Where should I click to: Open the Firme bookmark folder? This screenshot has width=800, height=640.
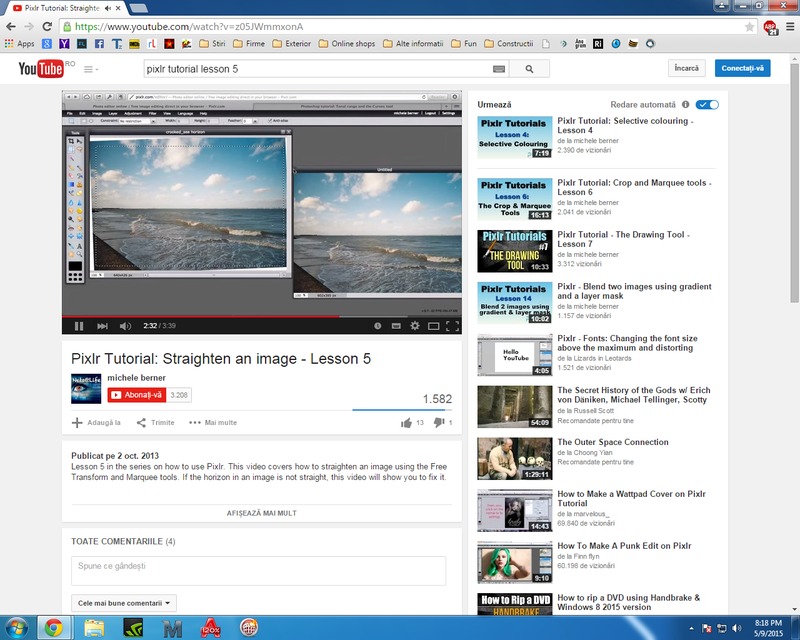tap(249, 44)
